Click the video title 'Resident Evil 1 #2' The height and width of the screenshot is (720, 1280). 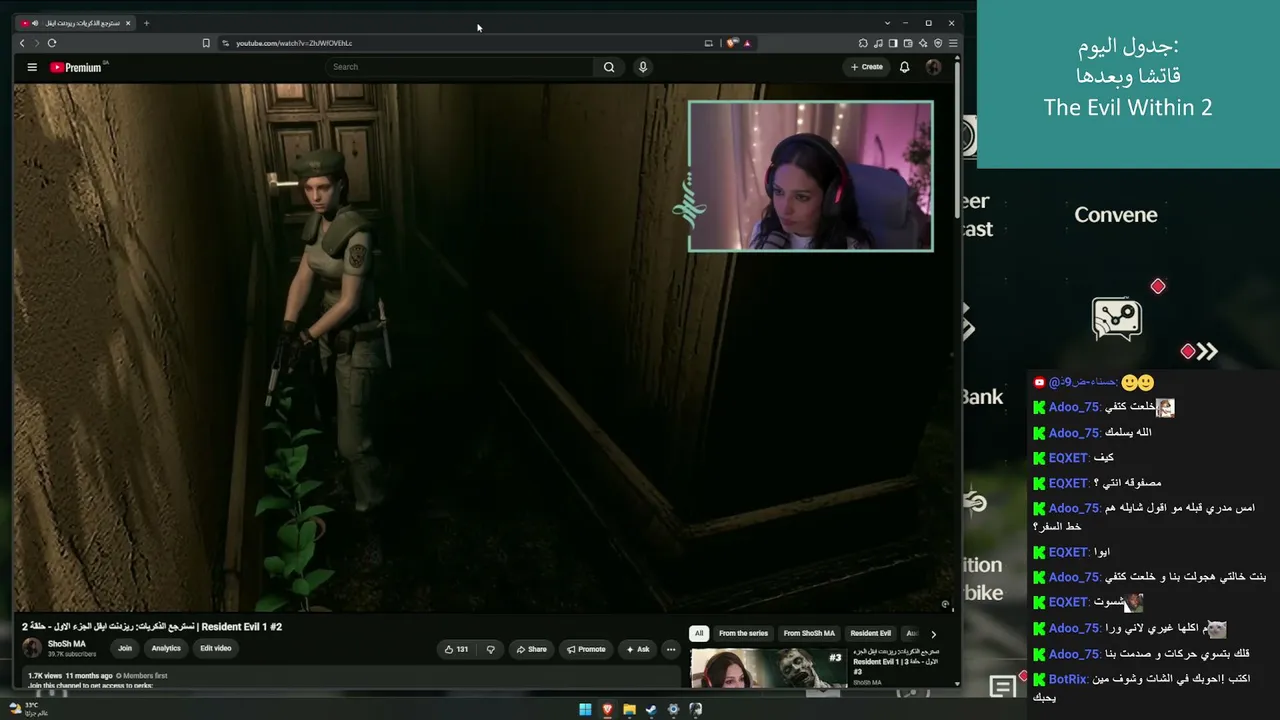152,627
